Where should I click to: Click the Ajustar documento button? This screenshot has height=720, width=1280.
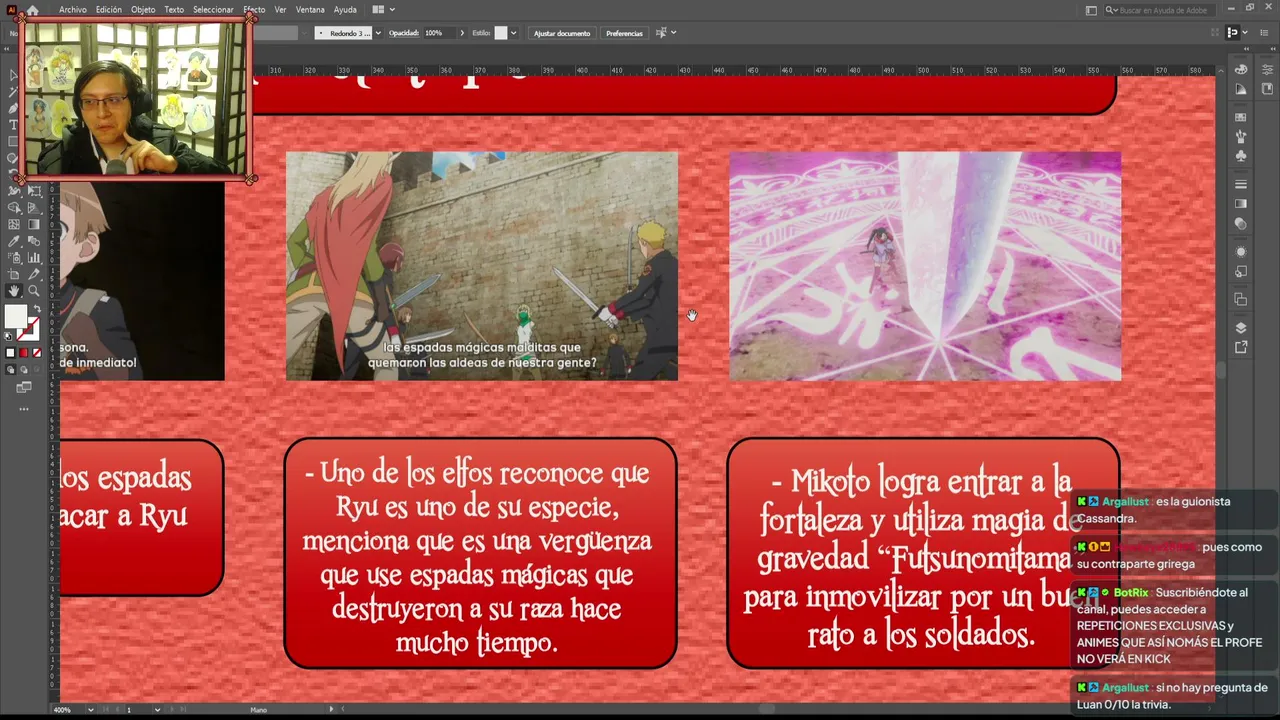click(x=562, y=33)
